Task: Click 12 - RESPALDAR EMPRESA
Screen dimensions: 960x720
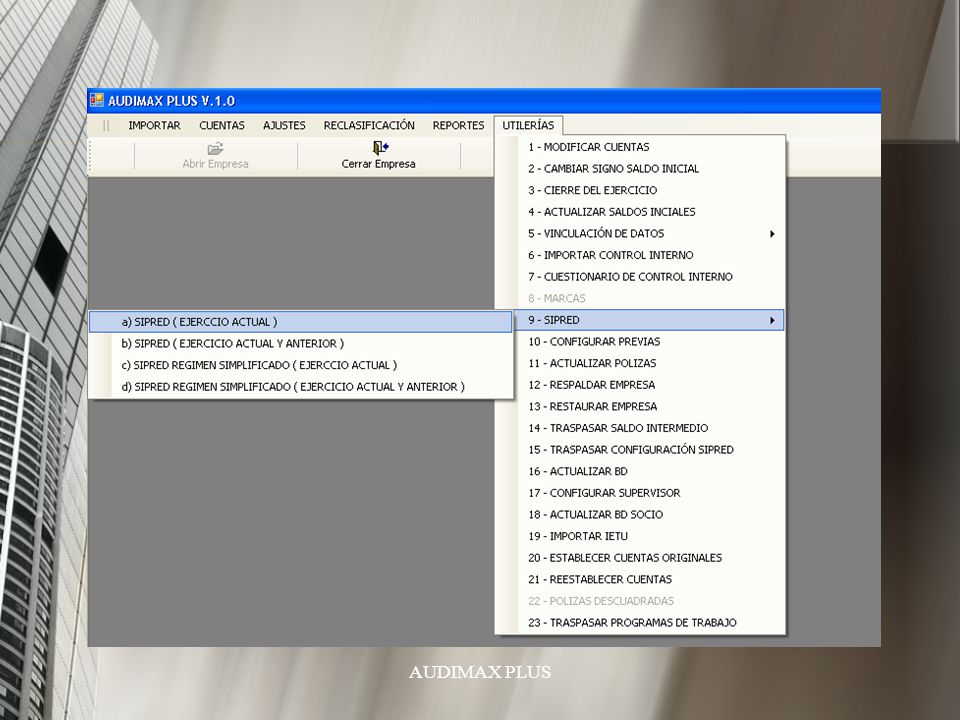Action: (x=640, y=385)
